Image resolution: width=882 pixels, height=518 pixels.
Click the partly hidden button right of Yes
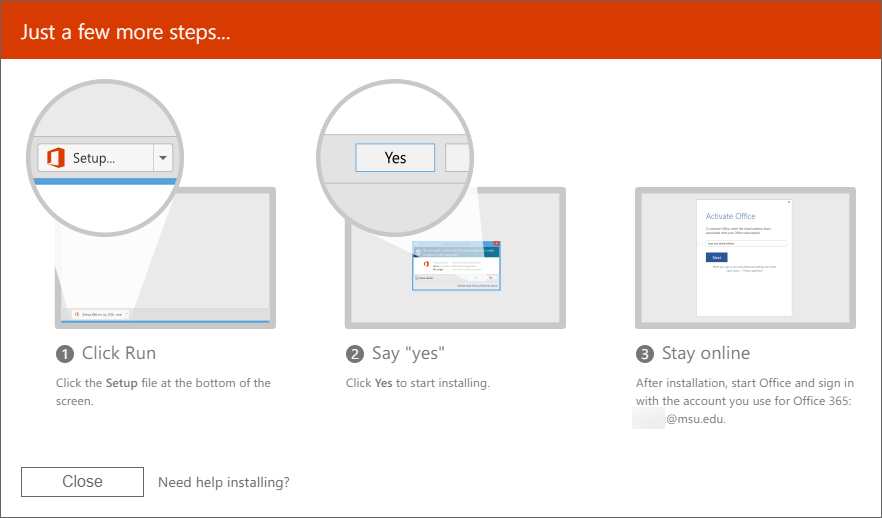[457, 157]
